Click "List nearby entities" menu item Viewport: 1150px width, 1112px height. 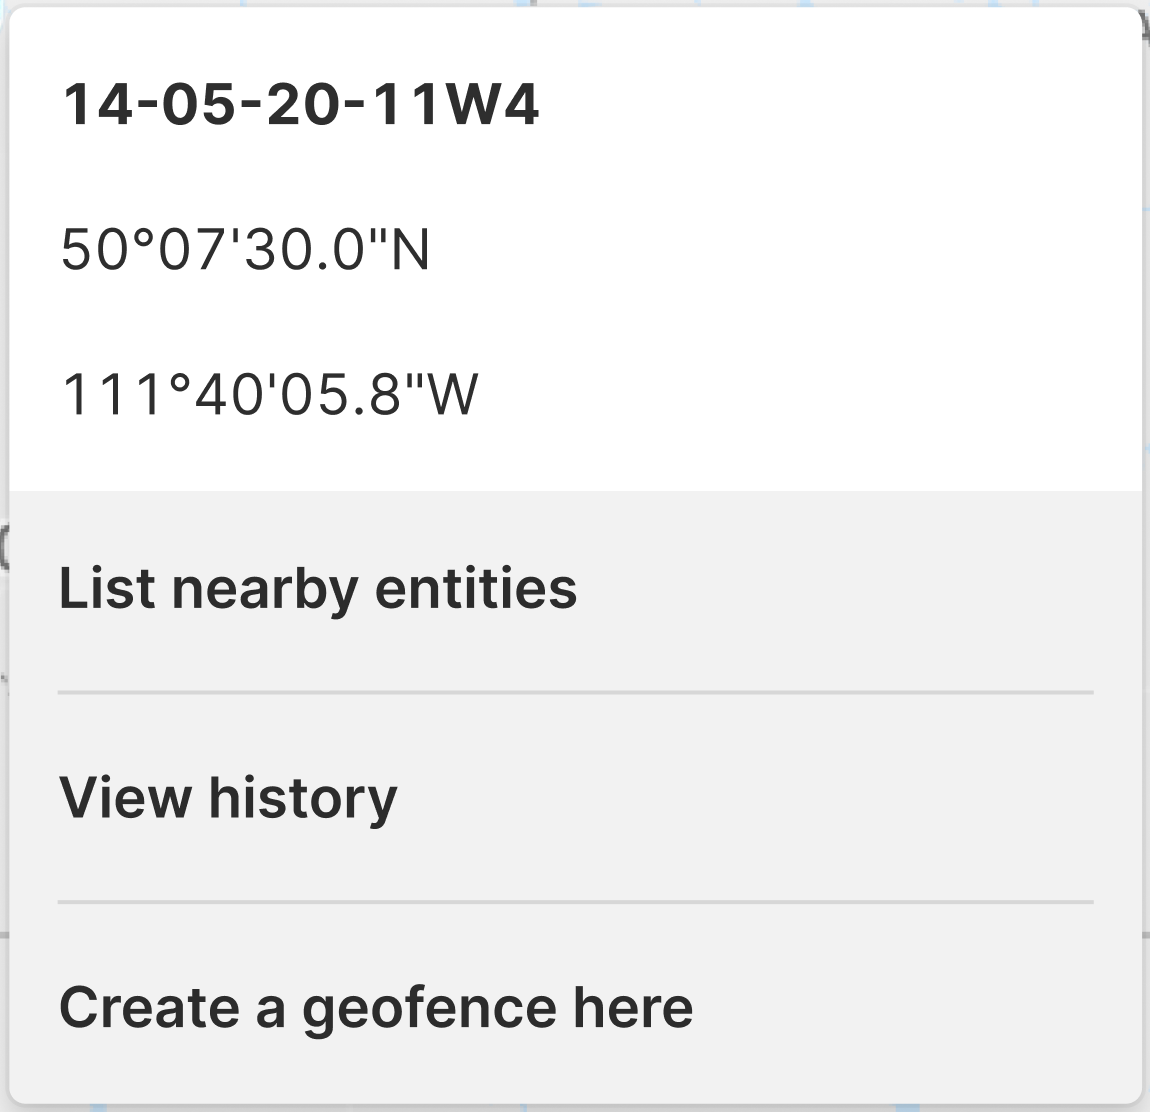[x=318, y=588]
